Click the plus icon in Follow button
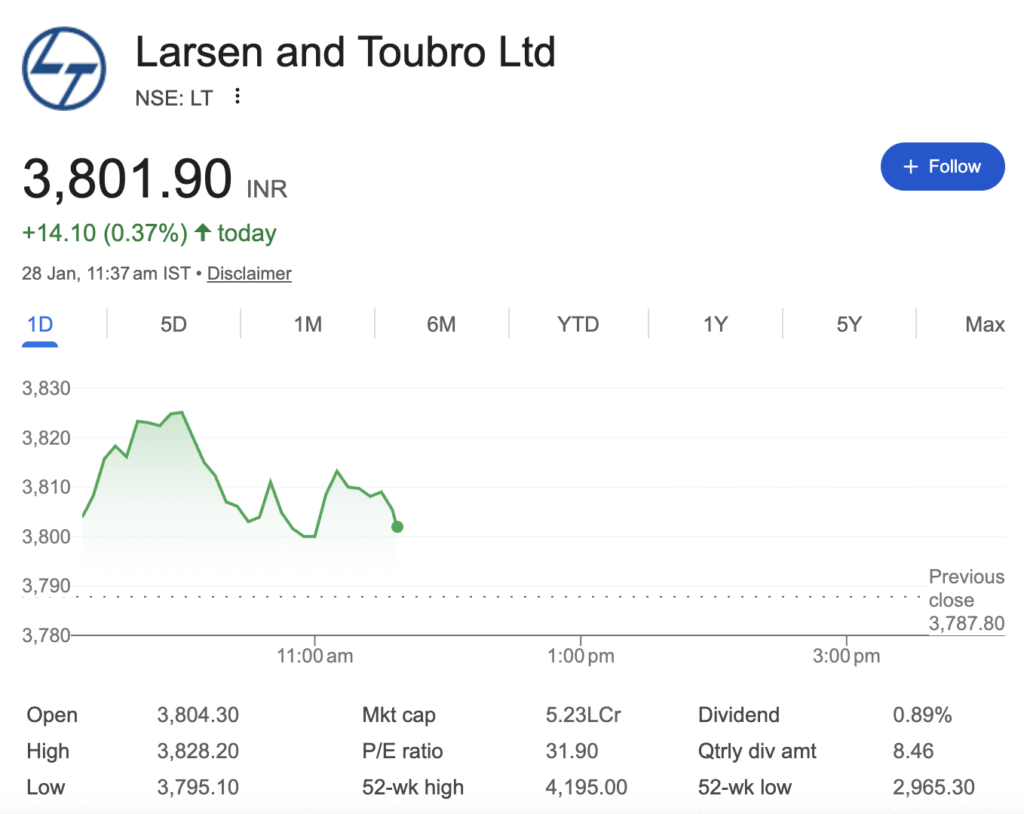This screenshot has width=1024, height=814. point(911,167)
